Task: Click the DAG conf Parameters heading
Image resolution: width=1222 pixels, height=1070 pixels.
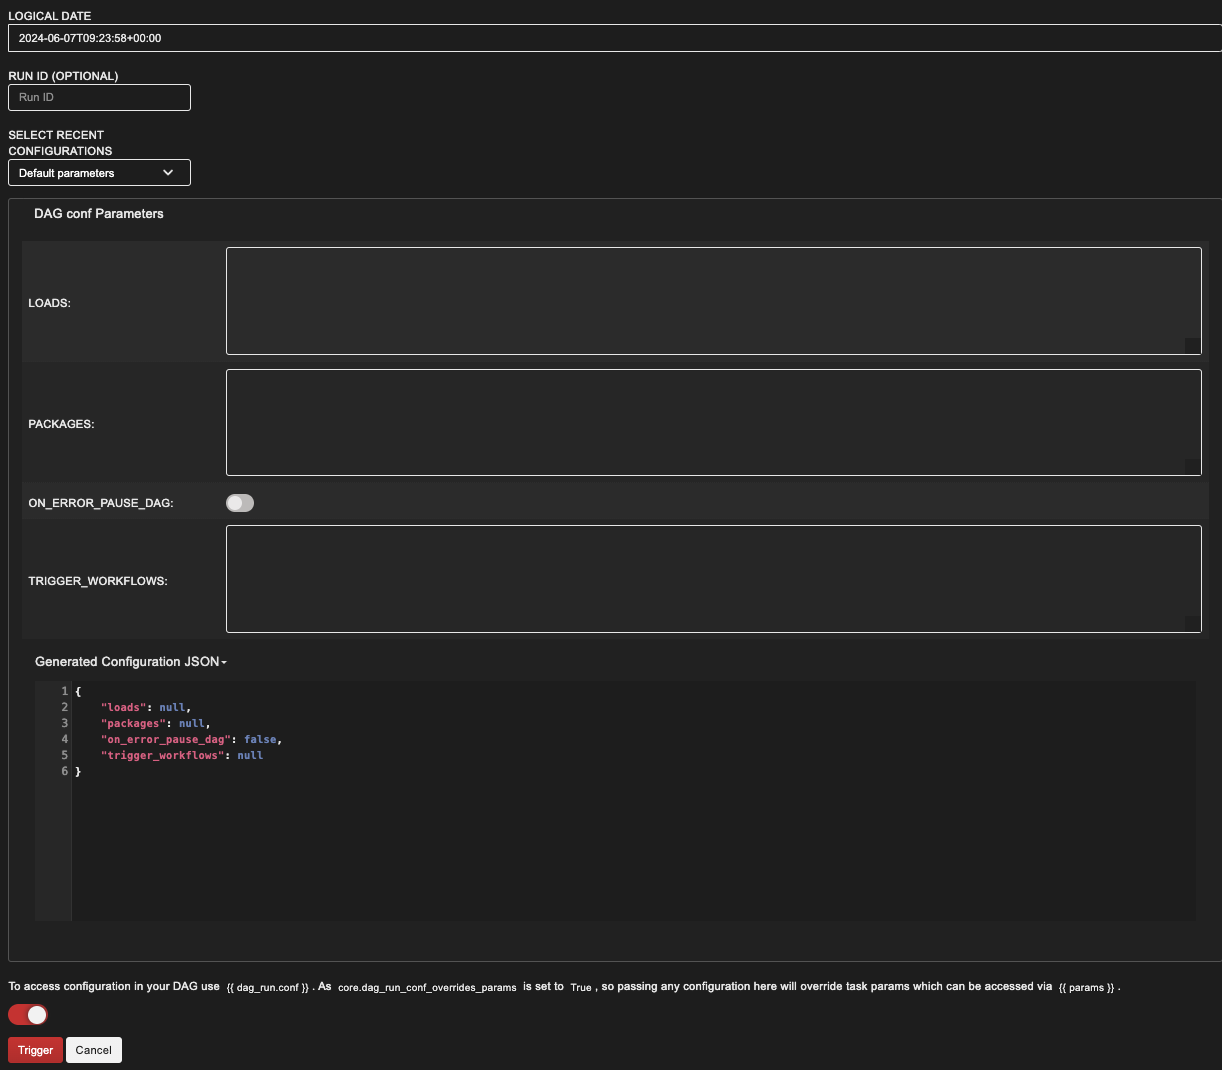Action: pos(97,213)
